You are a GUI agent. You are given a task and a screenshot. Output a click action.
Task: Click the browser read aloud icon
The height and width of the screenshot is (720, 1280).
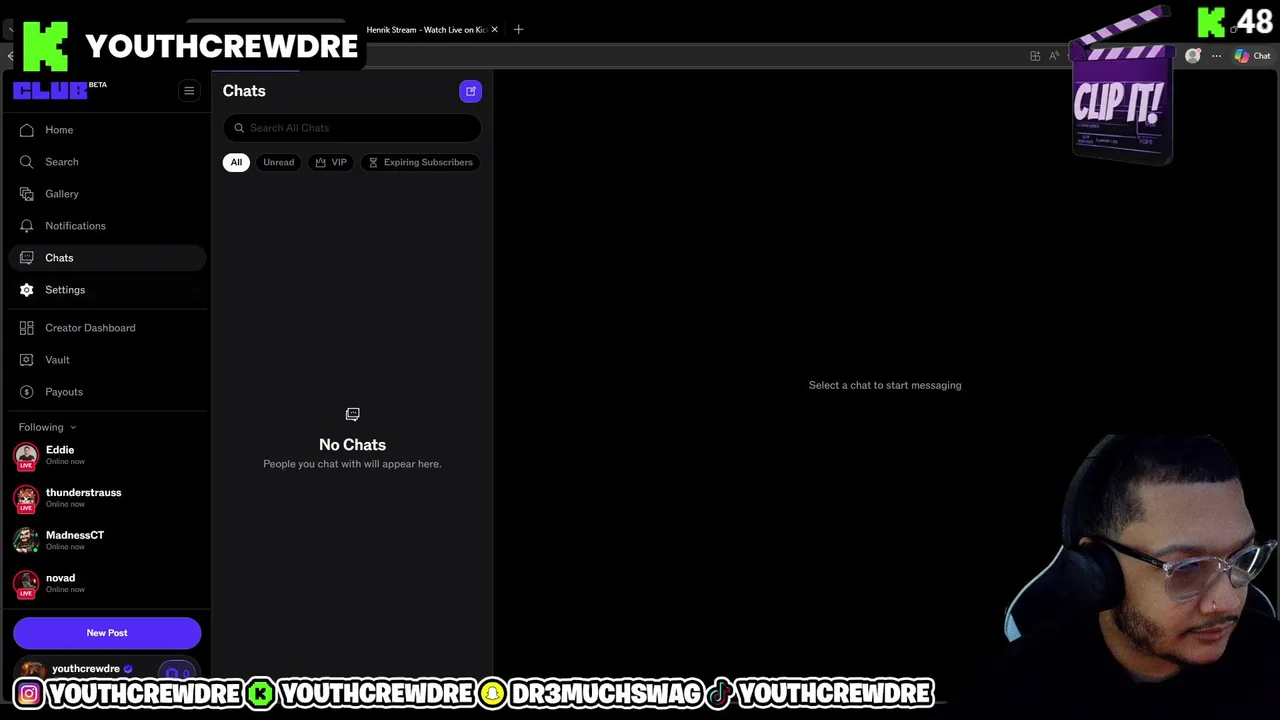pos(1054,56)
